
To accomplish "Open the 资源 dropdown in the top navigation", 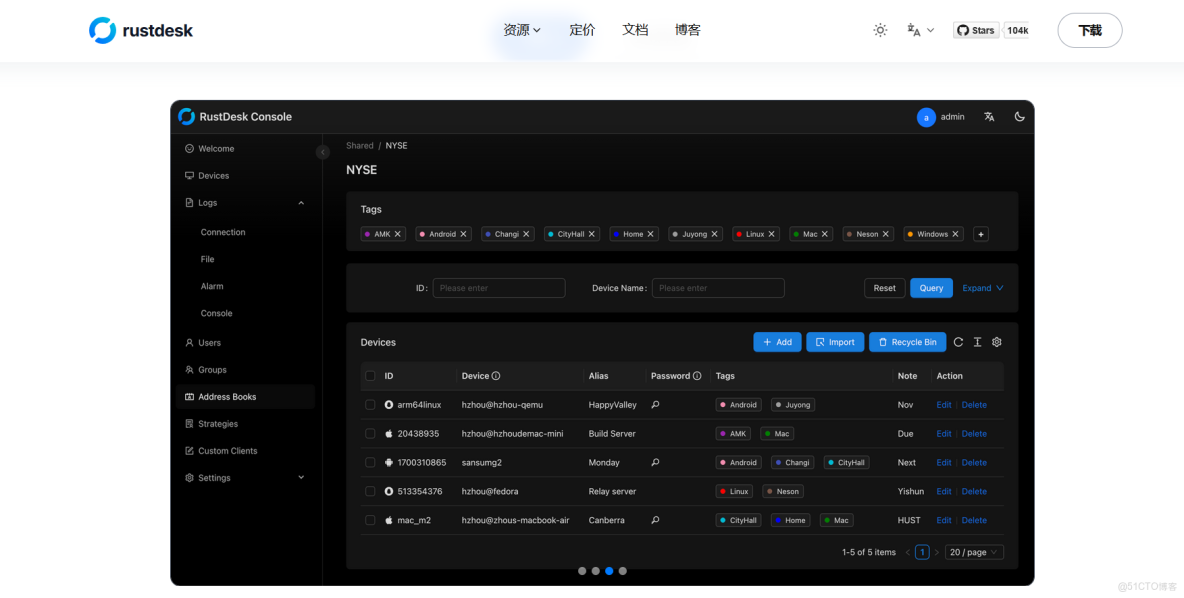I will click(x=521, y=30).
